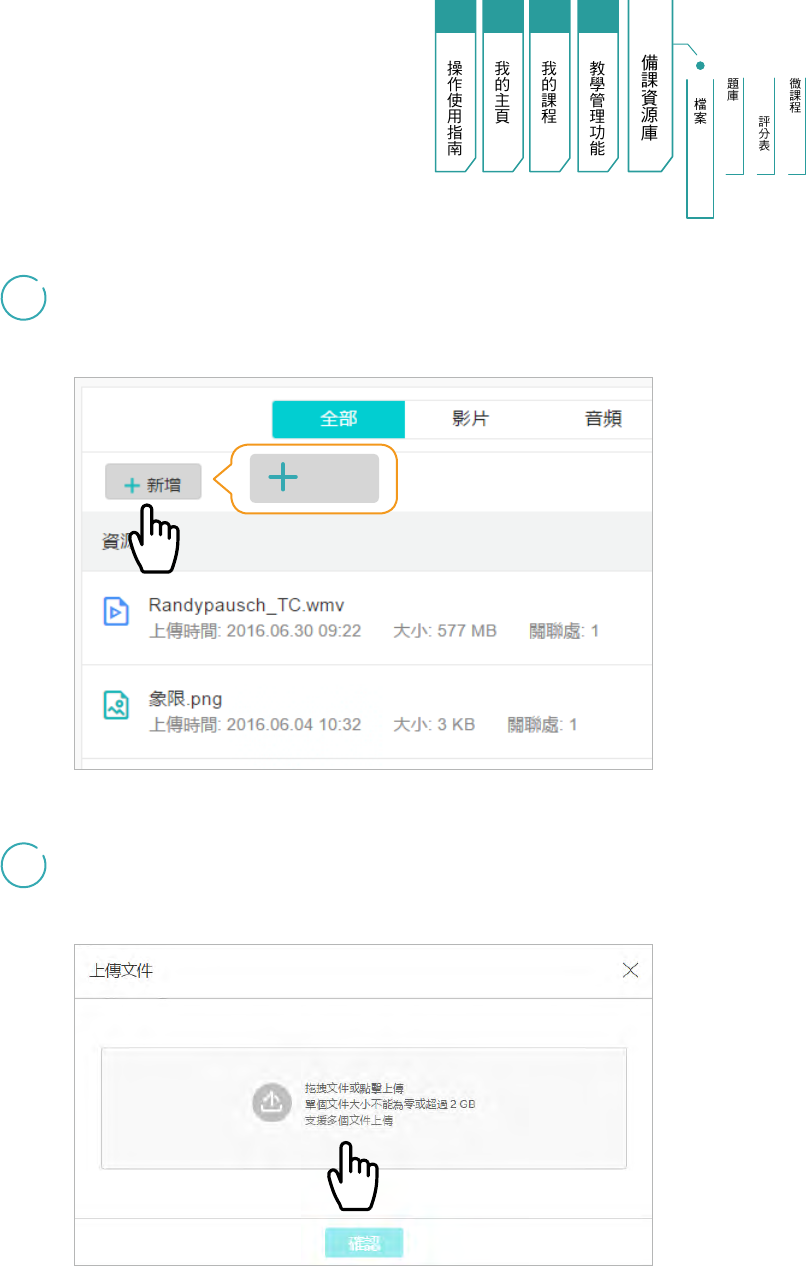Open the 象限.png file name

[x=187, y=698]
